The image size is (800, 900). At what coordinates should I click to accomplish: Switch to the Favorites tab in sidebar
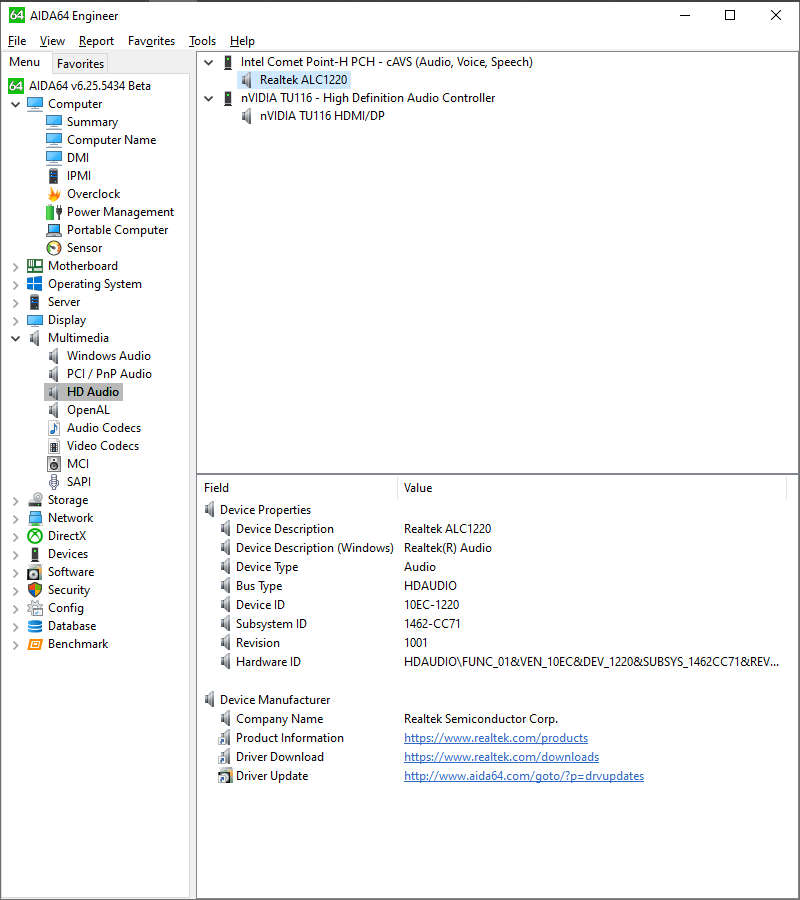tap(80, 64)
